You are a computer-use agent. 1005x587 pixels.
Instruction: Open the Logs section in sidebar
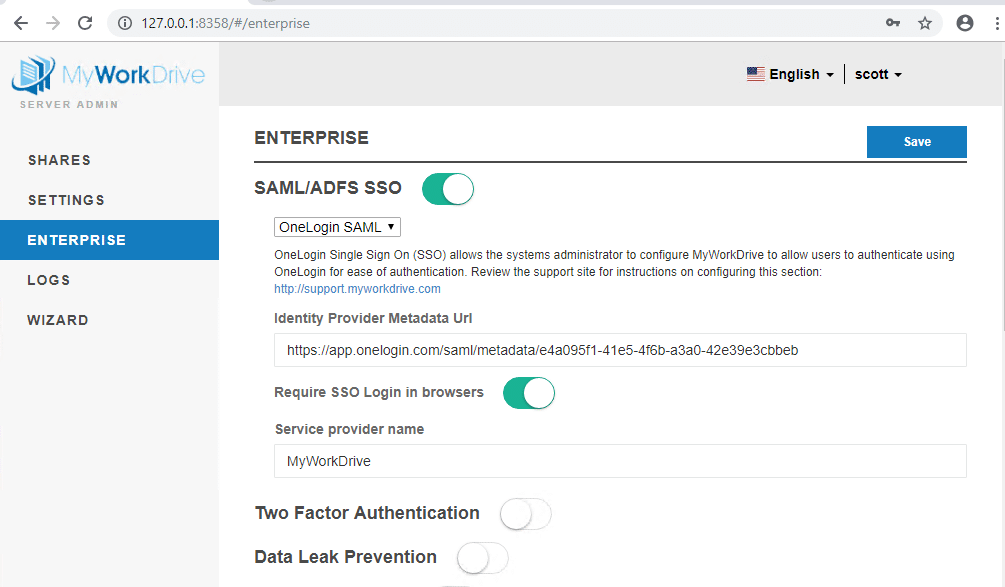point(49,280)
